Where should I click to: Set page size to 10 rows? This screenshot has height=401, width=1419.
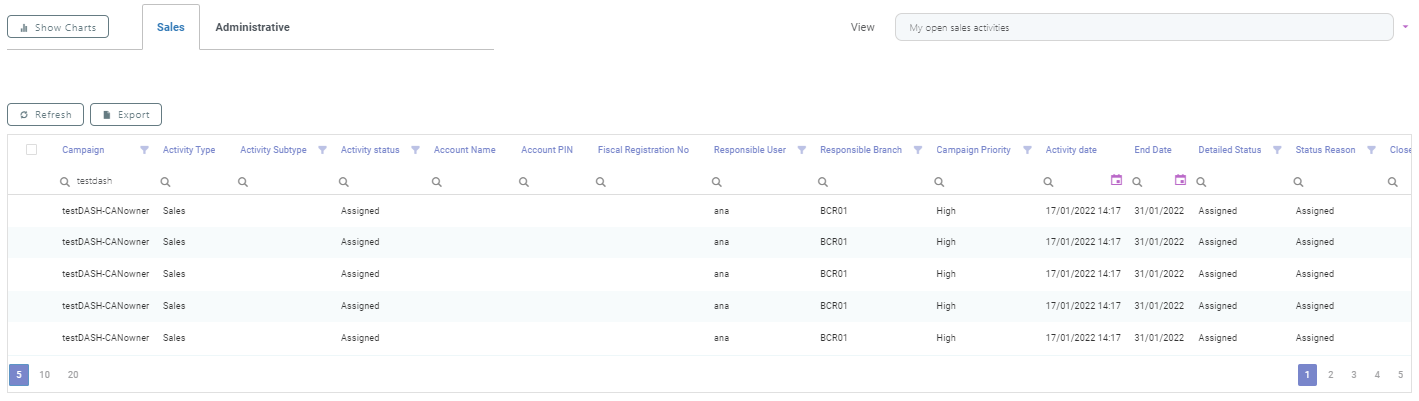coord(45,375)
